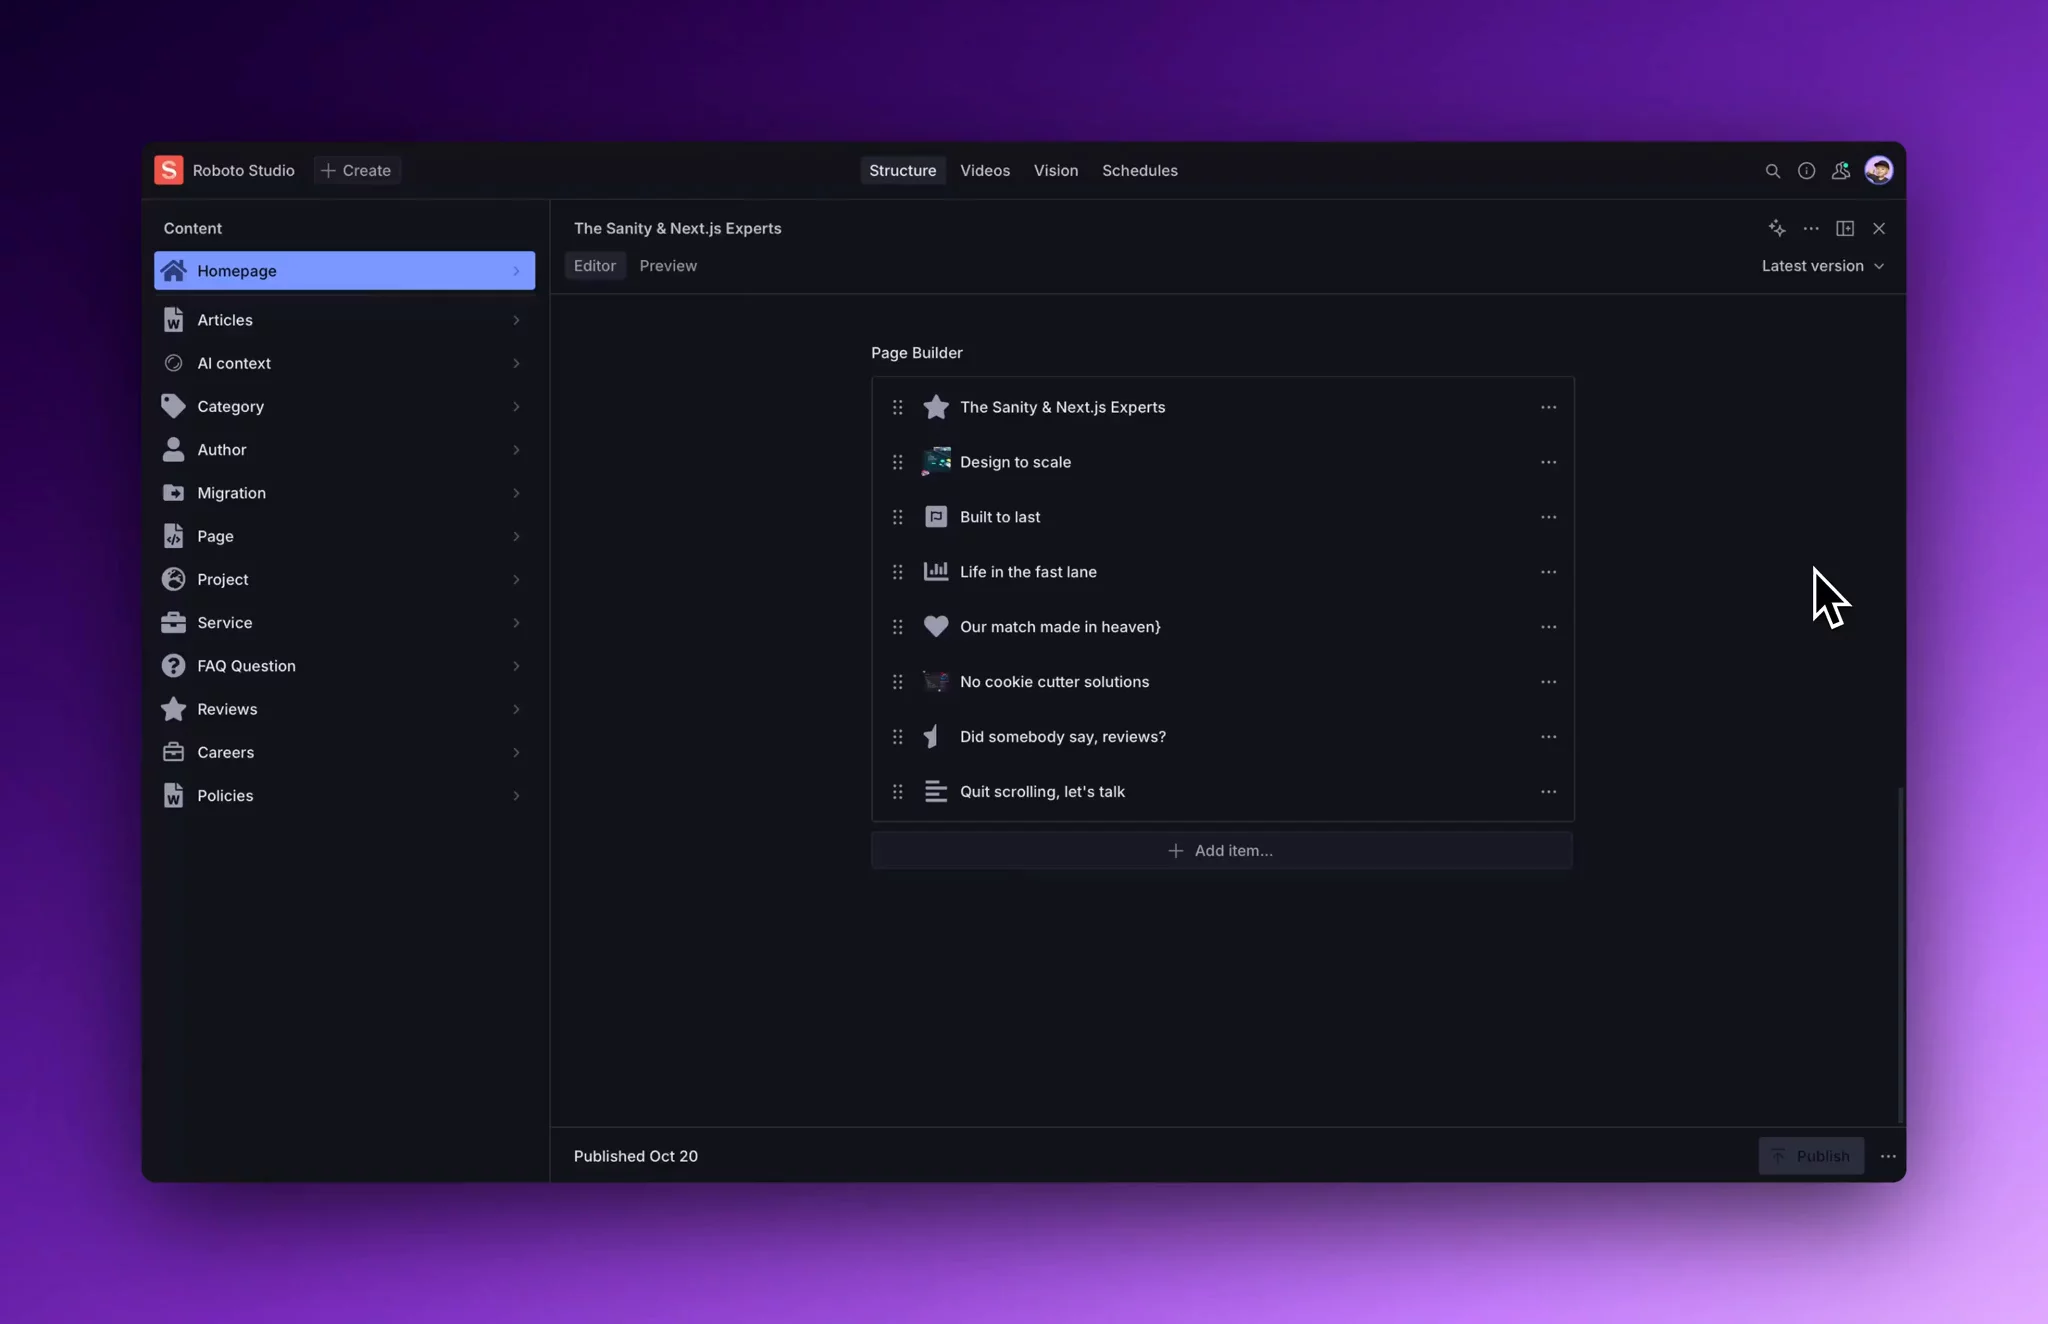2048x1324 pixels.
Task: Expand the Author chevron
Action: pyautogui.click(x=516, y=450)
